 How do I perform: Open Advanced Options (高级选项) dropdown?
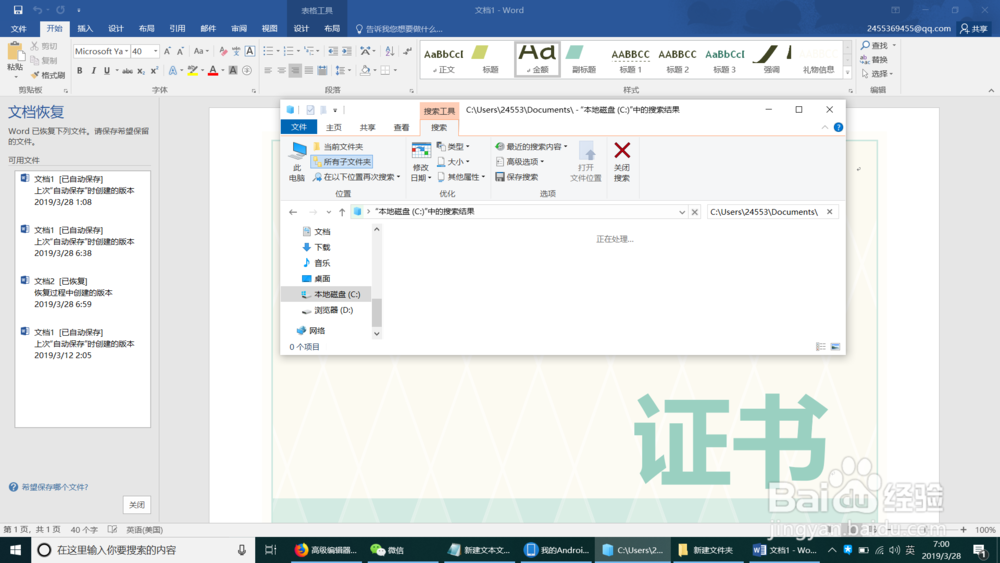[x=520, y=162]
